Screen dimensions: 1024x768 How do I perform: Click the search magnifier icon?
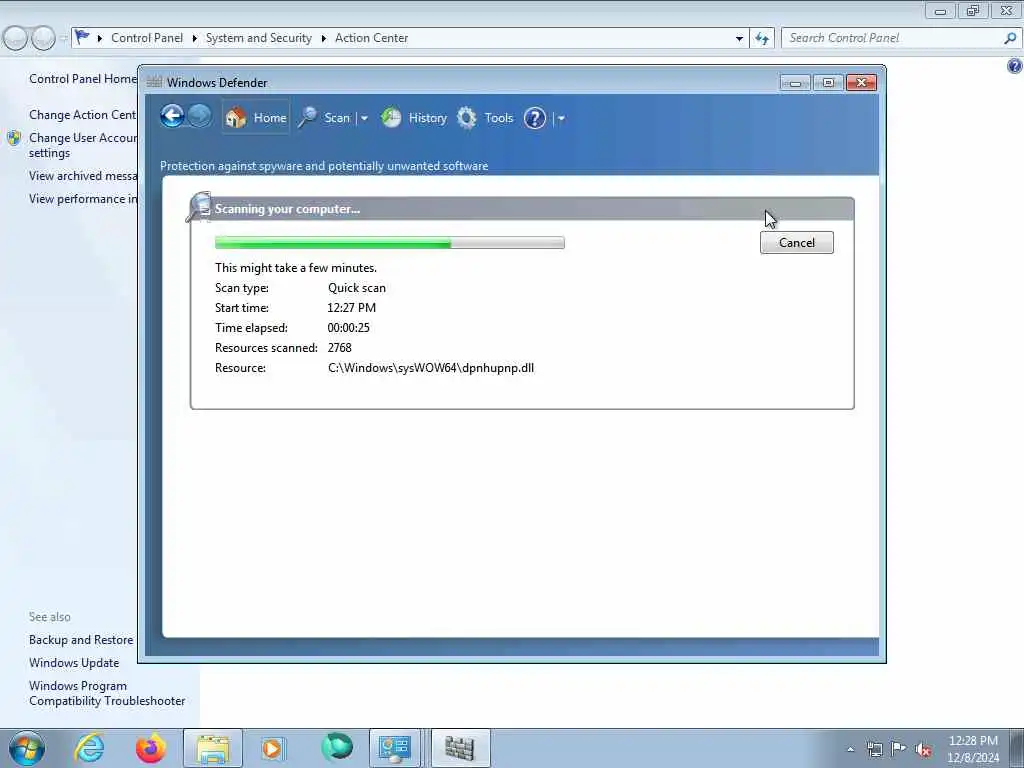click(1010, 39)
